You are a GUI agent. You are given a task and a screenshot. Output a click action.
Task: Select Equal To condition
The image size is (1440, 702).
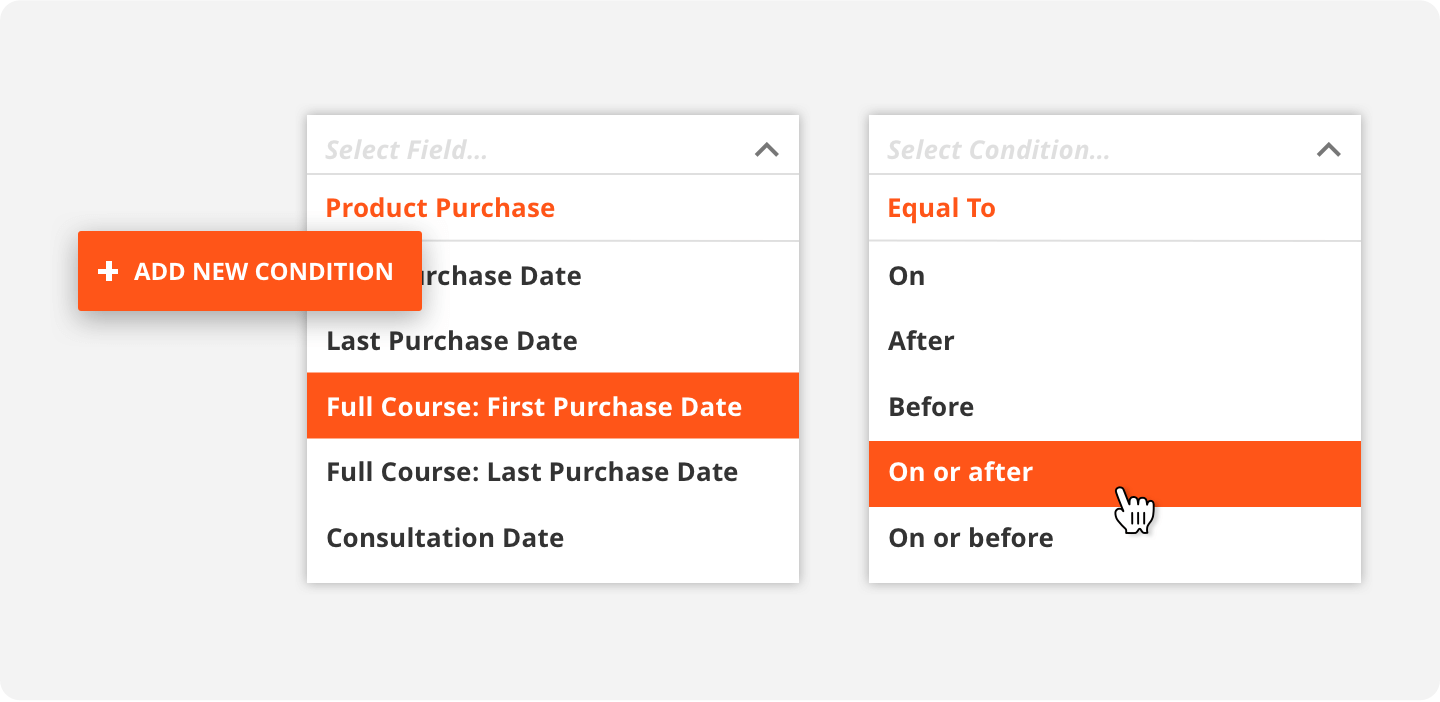click(x=941, y=207)
